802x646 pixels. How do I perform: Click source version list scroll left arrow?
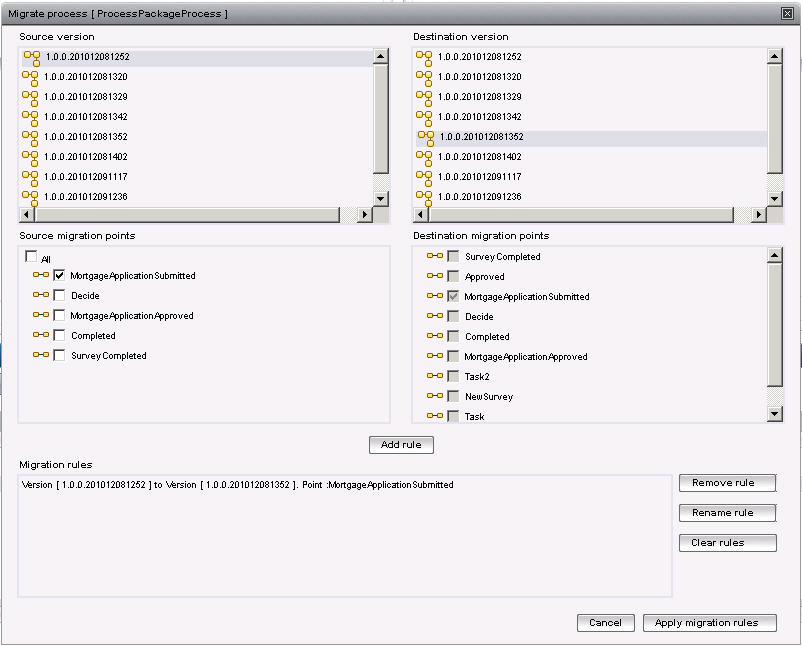27,215
